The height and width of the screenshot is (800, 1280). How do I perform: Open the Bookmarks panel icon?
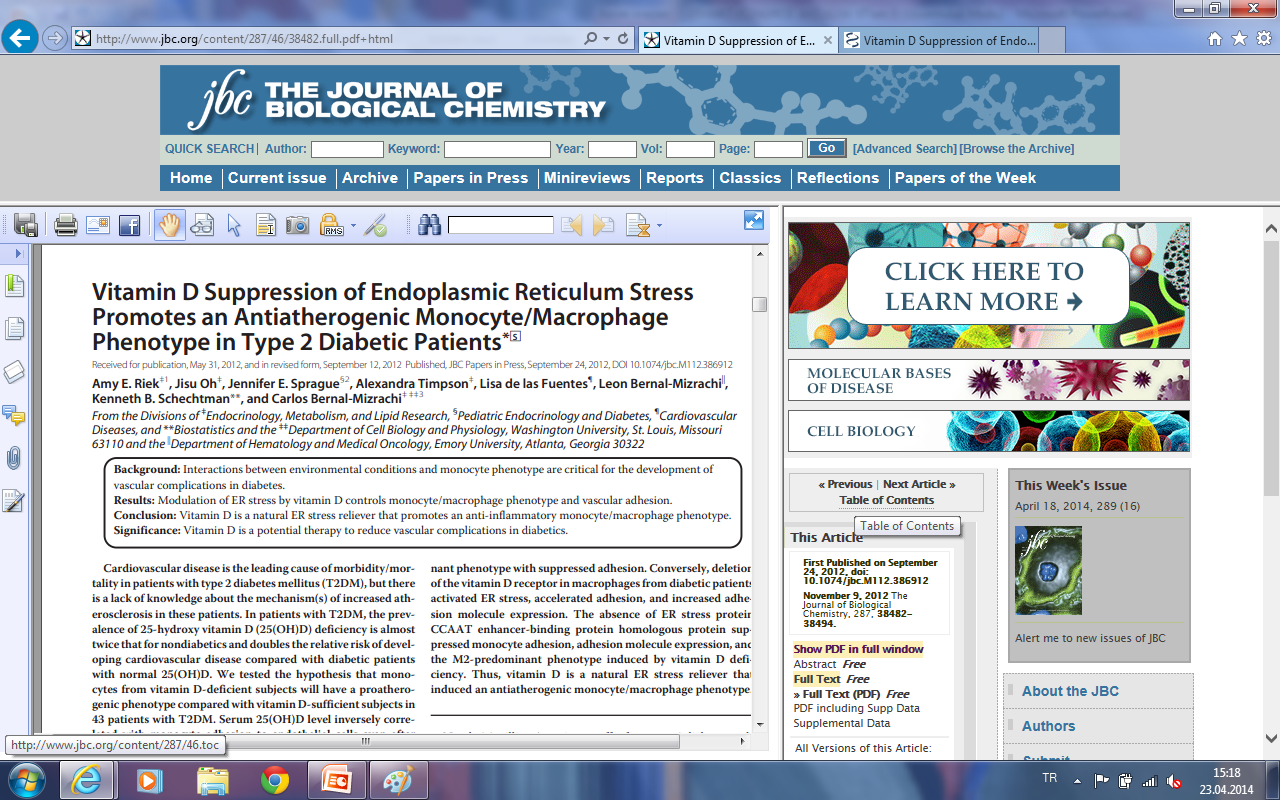[x=14, y=286]
